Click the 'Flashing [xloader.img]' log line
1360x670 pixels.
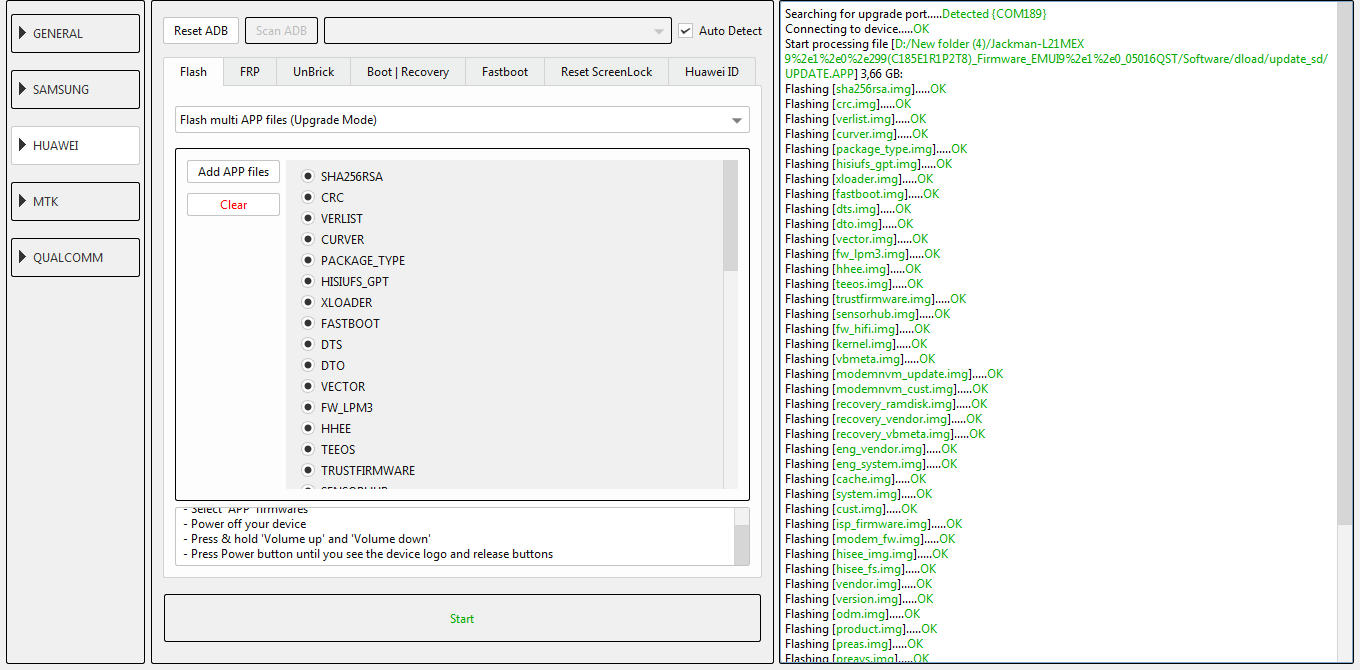(x=859, y=179)
